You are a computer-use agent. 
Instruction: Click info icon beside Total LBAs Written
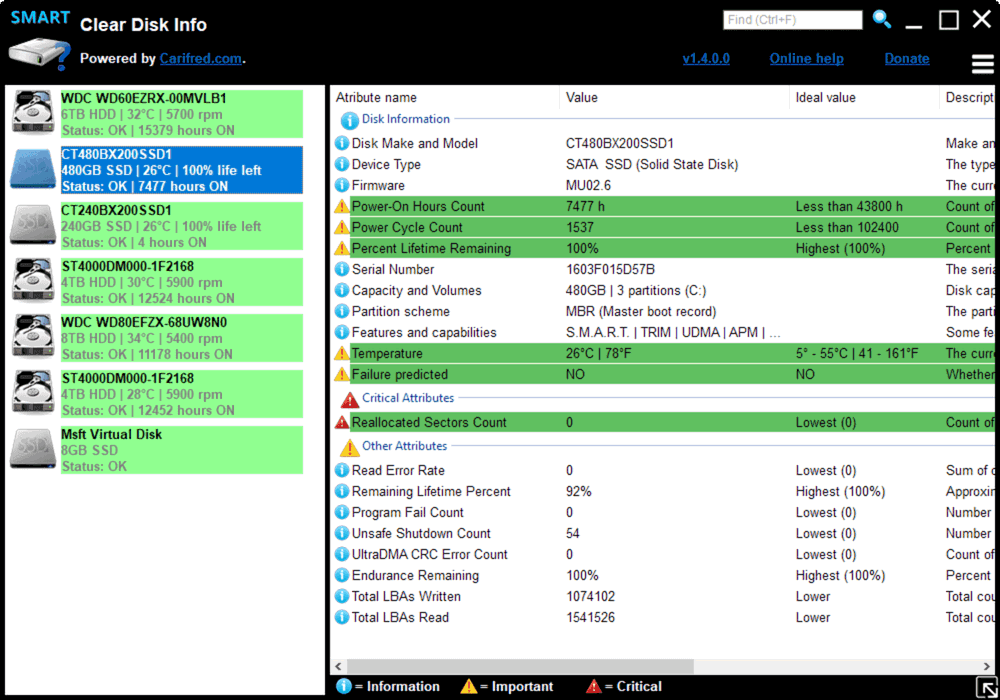[342, 597]
